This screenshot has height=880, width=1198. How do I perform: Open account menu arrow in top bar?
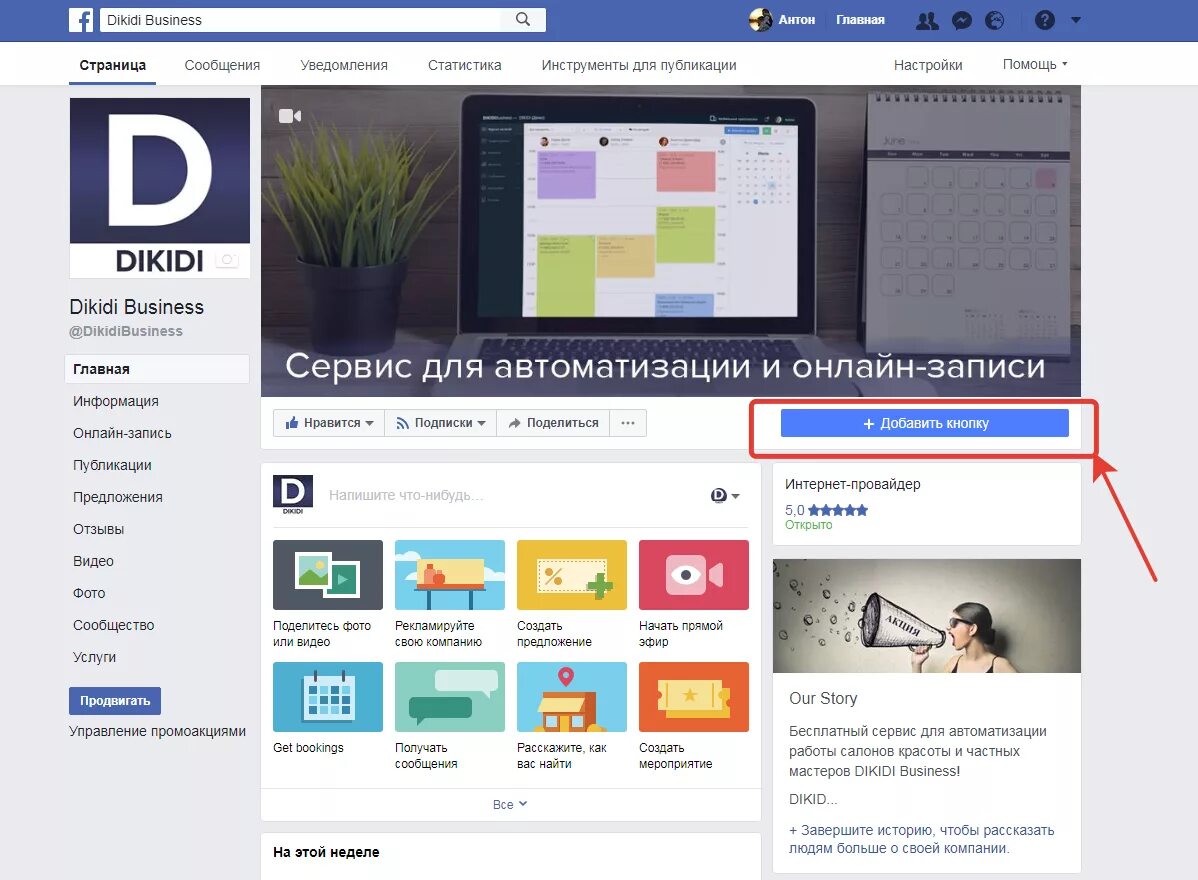click(x=1076, y=21)
